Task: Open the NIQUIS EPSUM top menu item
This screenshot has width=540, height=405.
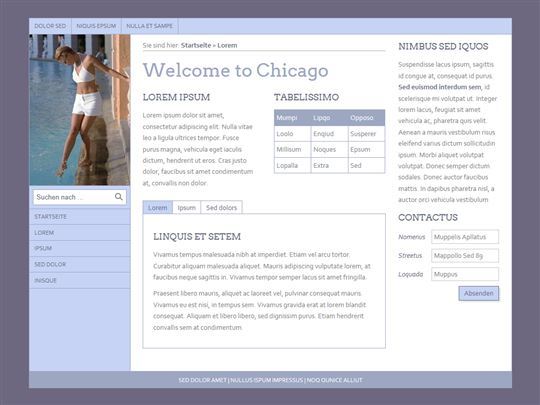Action: (x=96, y=26)
